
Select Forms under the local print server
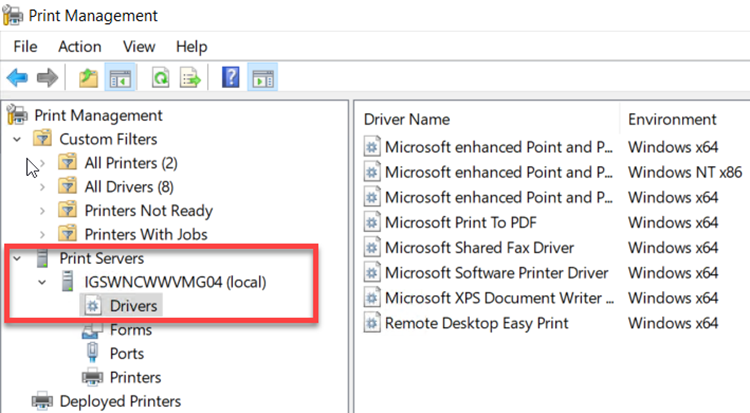click(130, 330)
